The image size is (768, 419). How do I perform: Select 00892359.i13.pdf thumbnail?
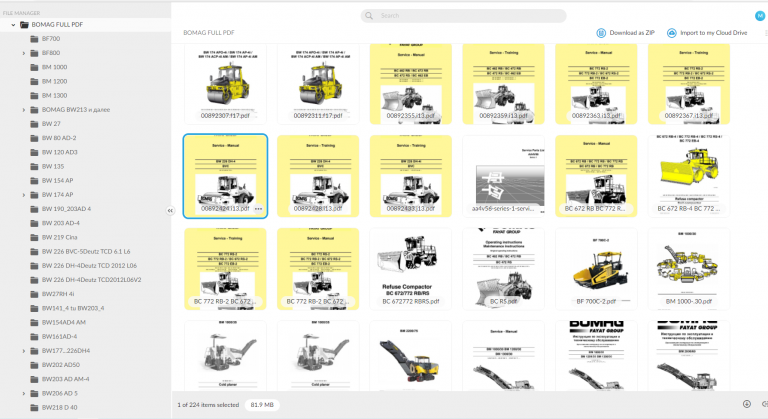click(504, 83)
